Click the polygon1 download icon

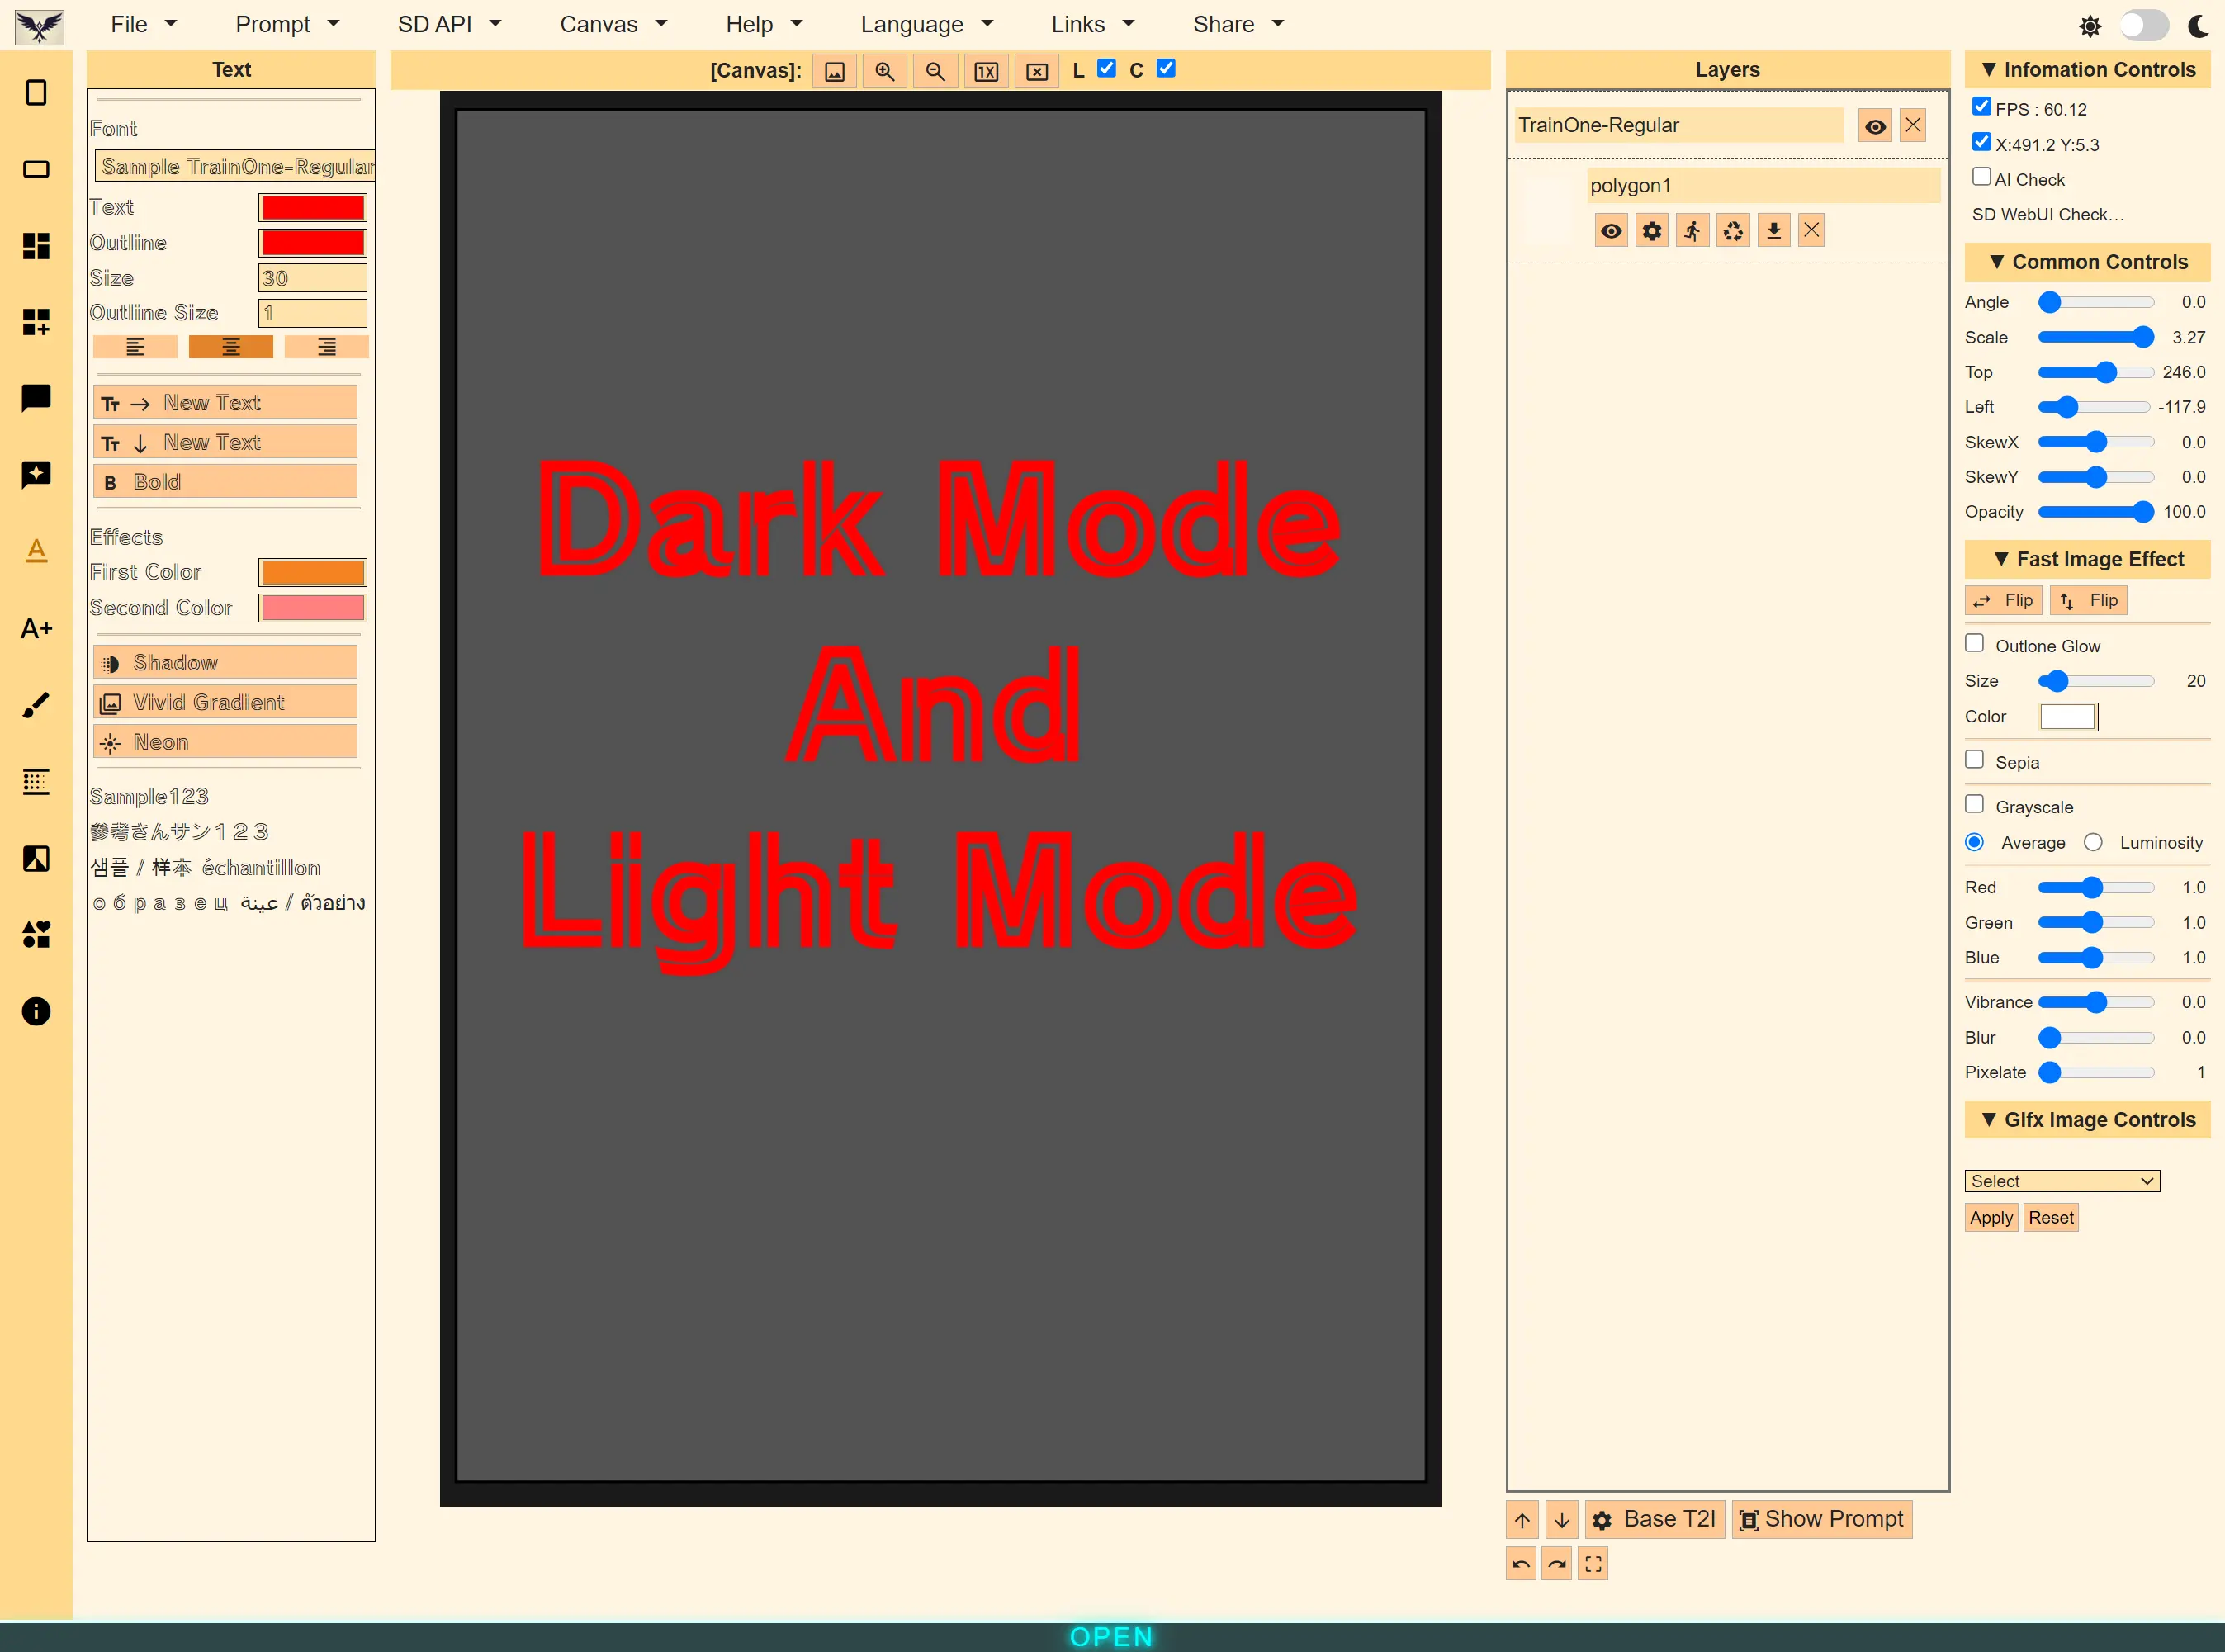1773,231
